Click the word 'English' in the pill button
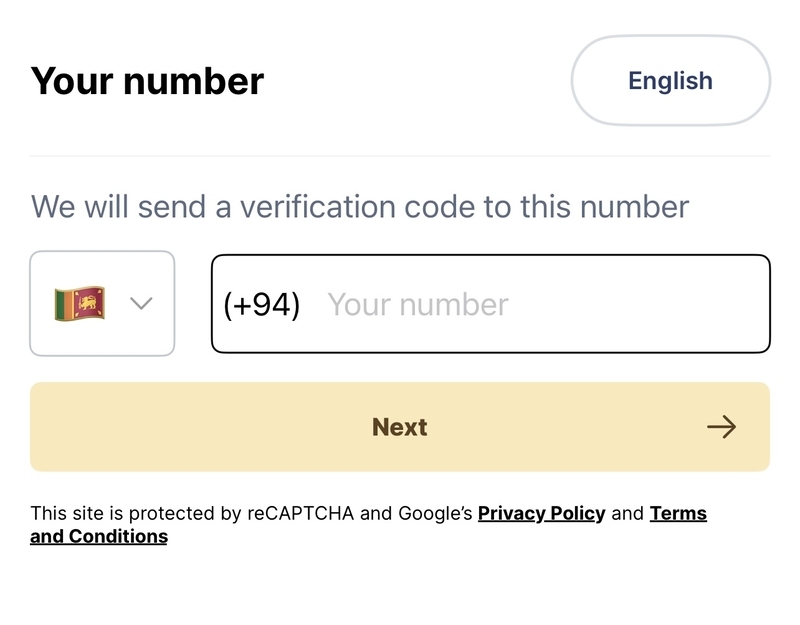 670,81
